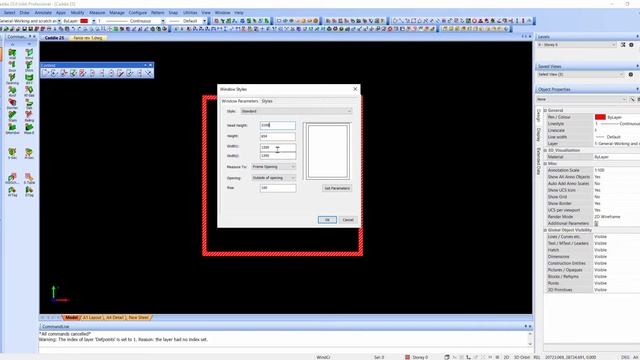Viewport: 640px width, 360px height.
Task: Open the Utilities menu
Action: pyautogui.click(x=190, y=13)
